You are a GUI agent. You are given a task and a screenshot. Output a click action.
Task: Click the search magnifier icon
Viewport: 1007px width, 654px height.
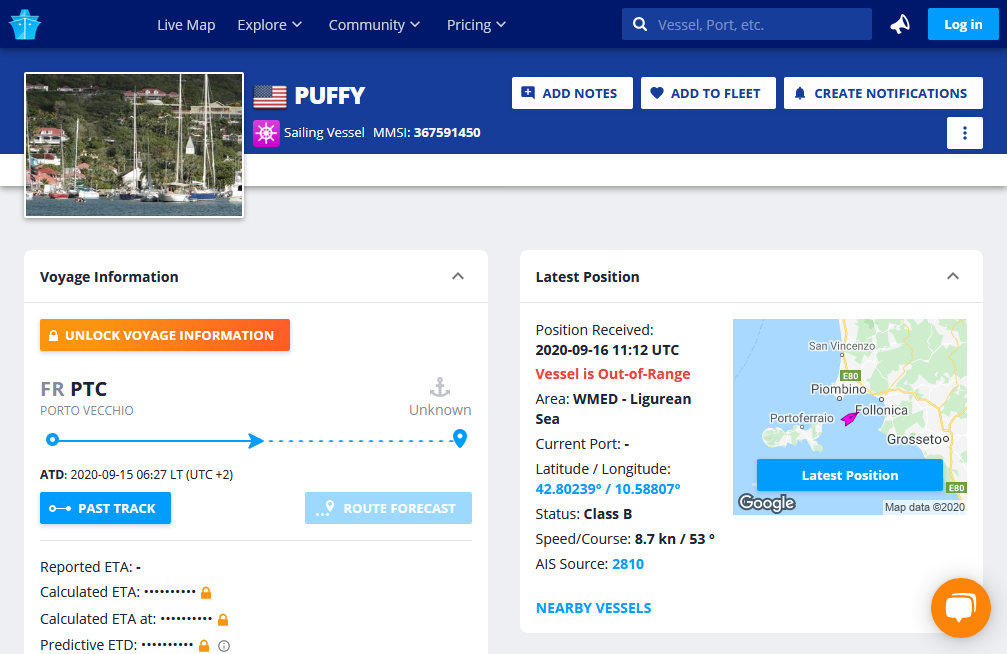(x=640, y=24)
